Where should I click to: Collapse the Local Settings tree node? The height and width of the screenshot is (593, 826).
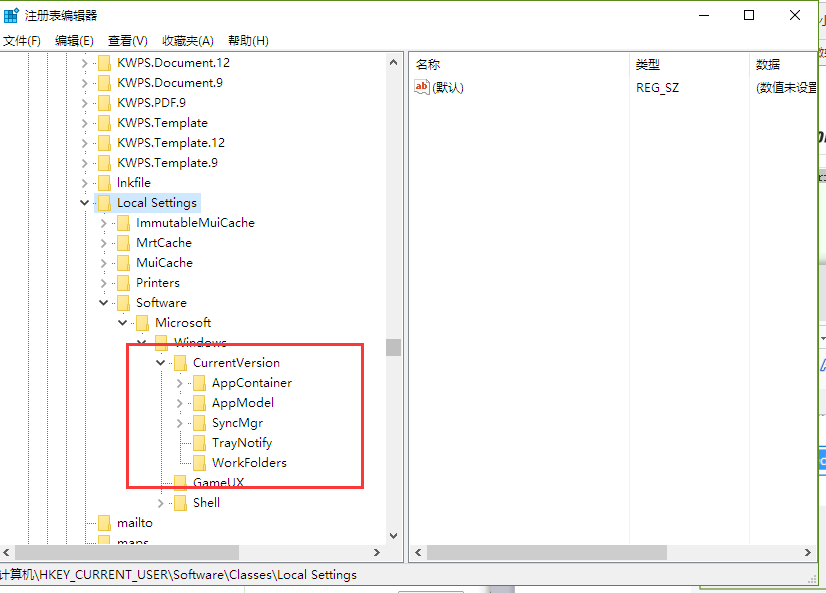pos(85,202)
